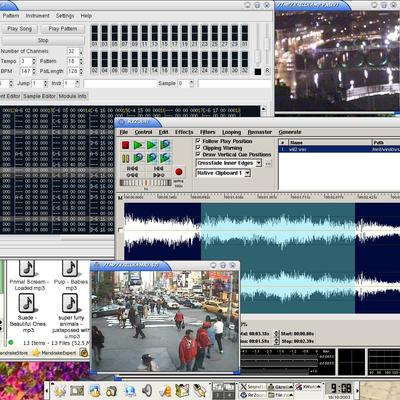Image resolution: width=400 pixels, height=400 pixels.
Task: Click the Play Pattern button
Action: (x=63, y=29)
